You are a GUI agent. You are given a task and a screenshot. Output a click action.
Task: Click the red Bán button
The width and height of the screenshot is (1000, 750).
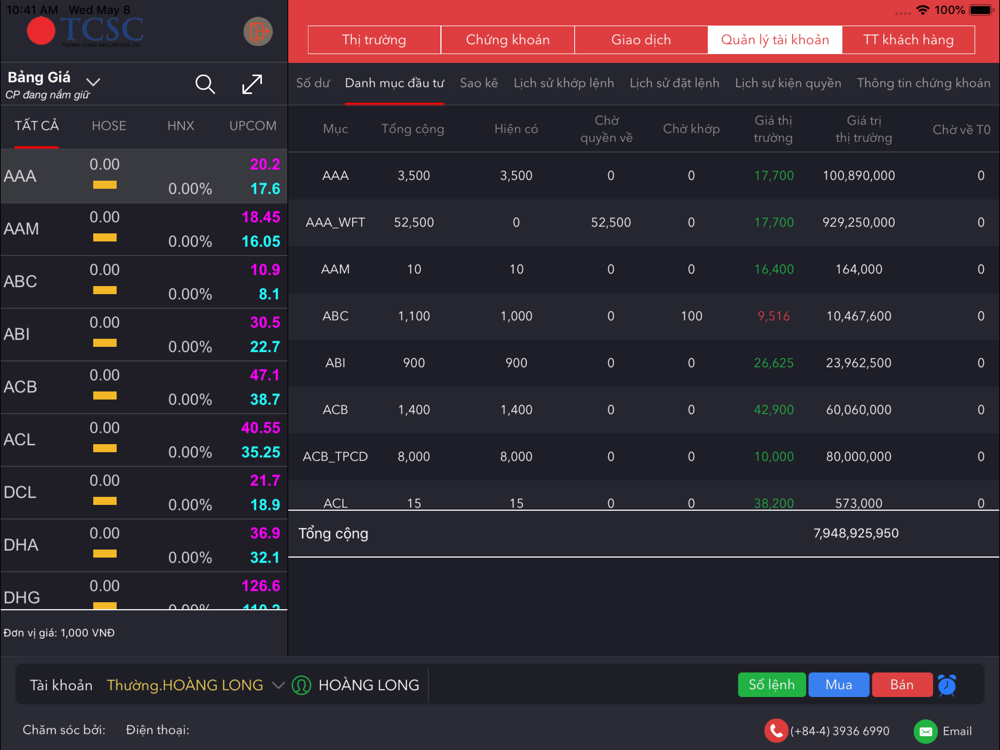click(902, 685)
